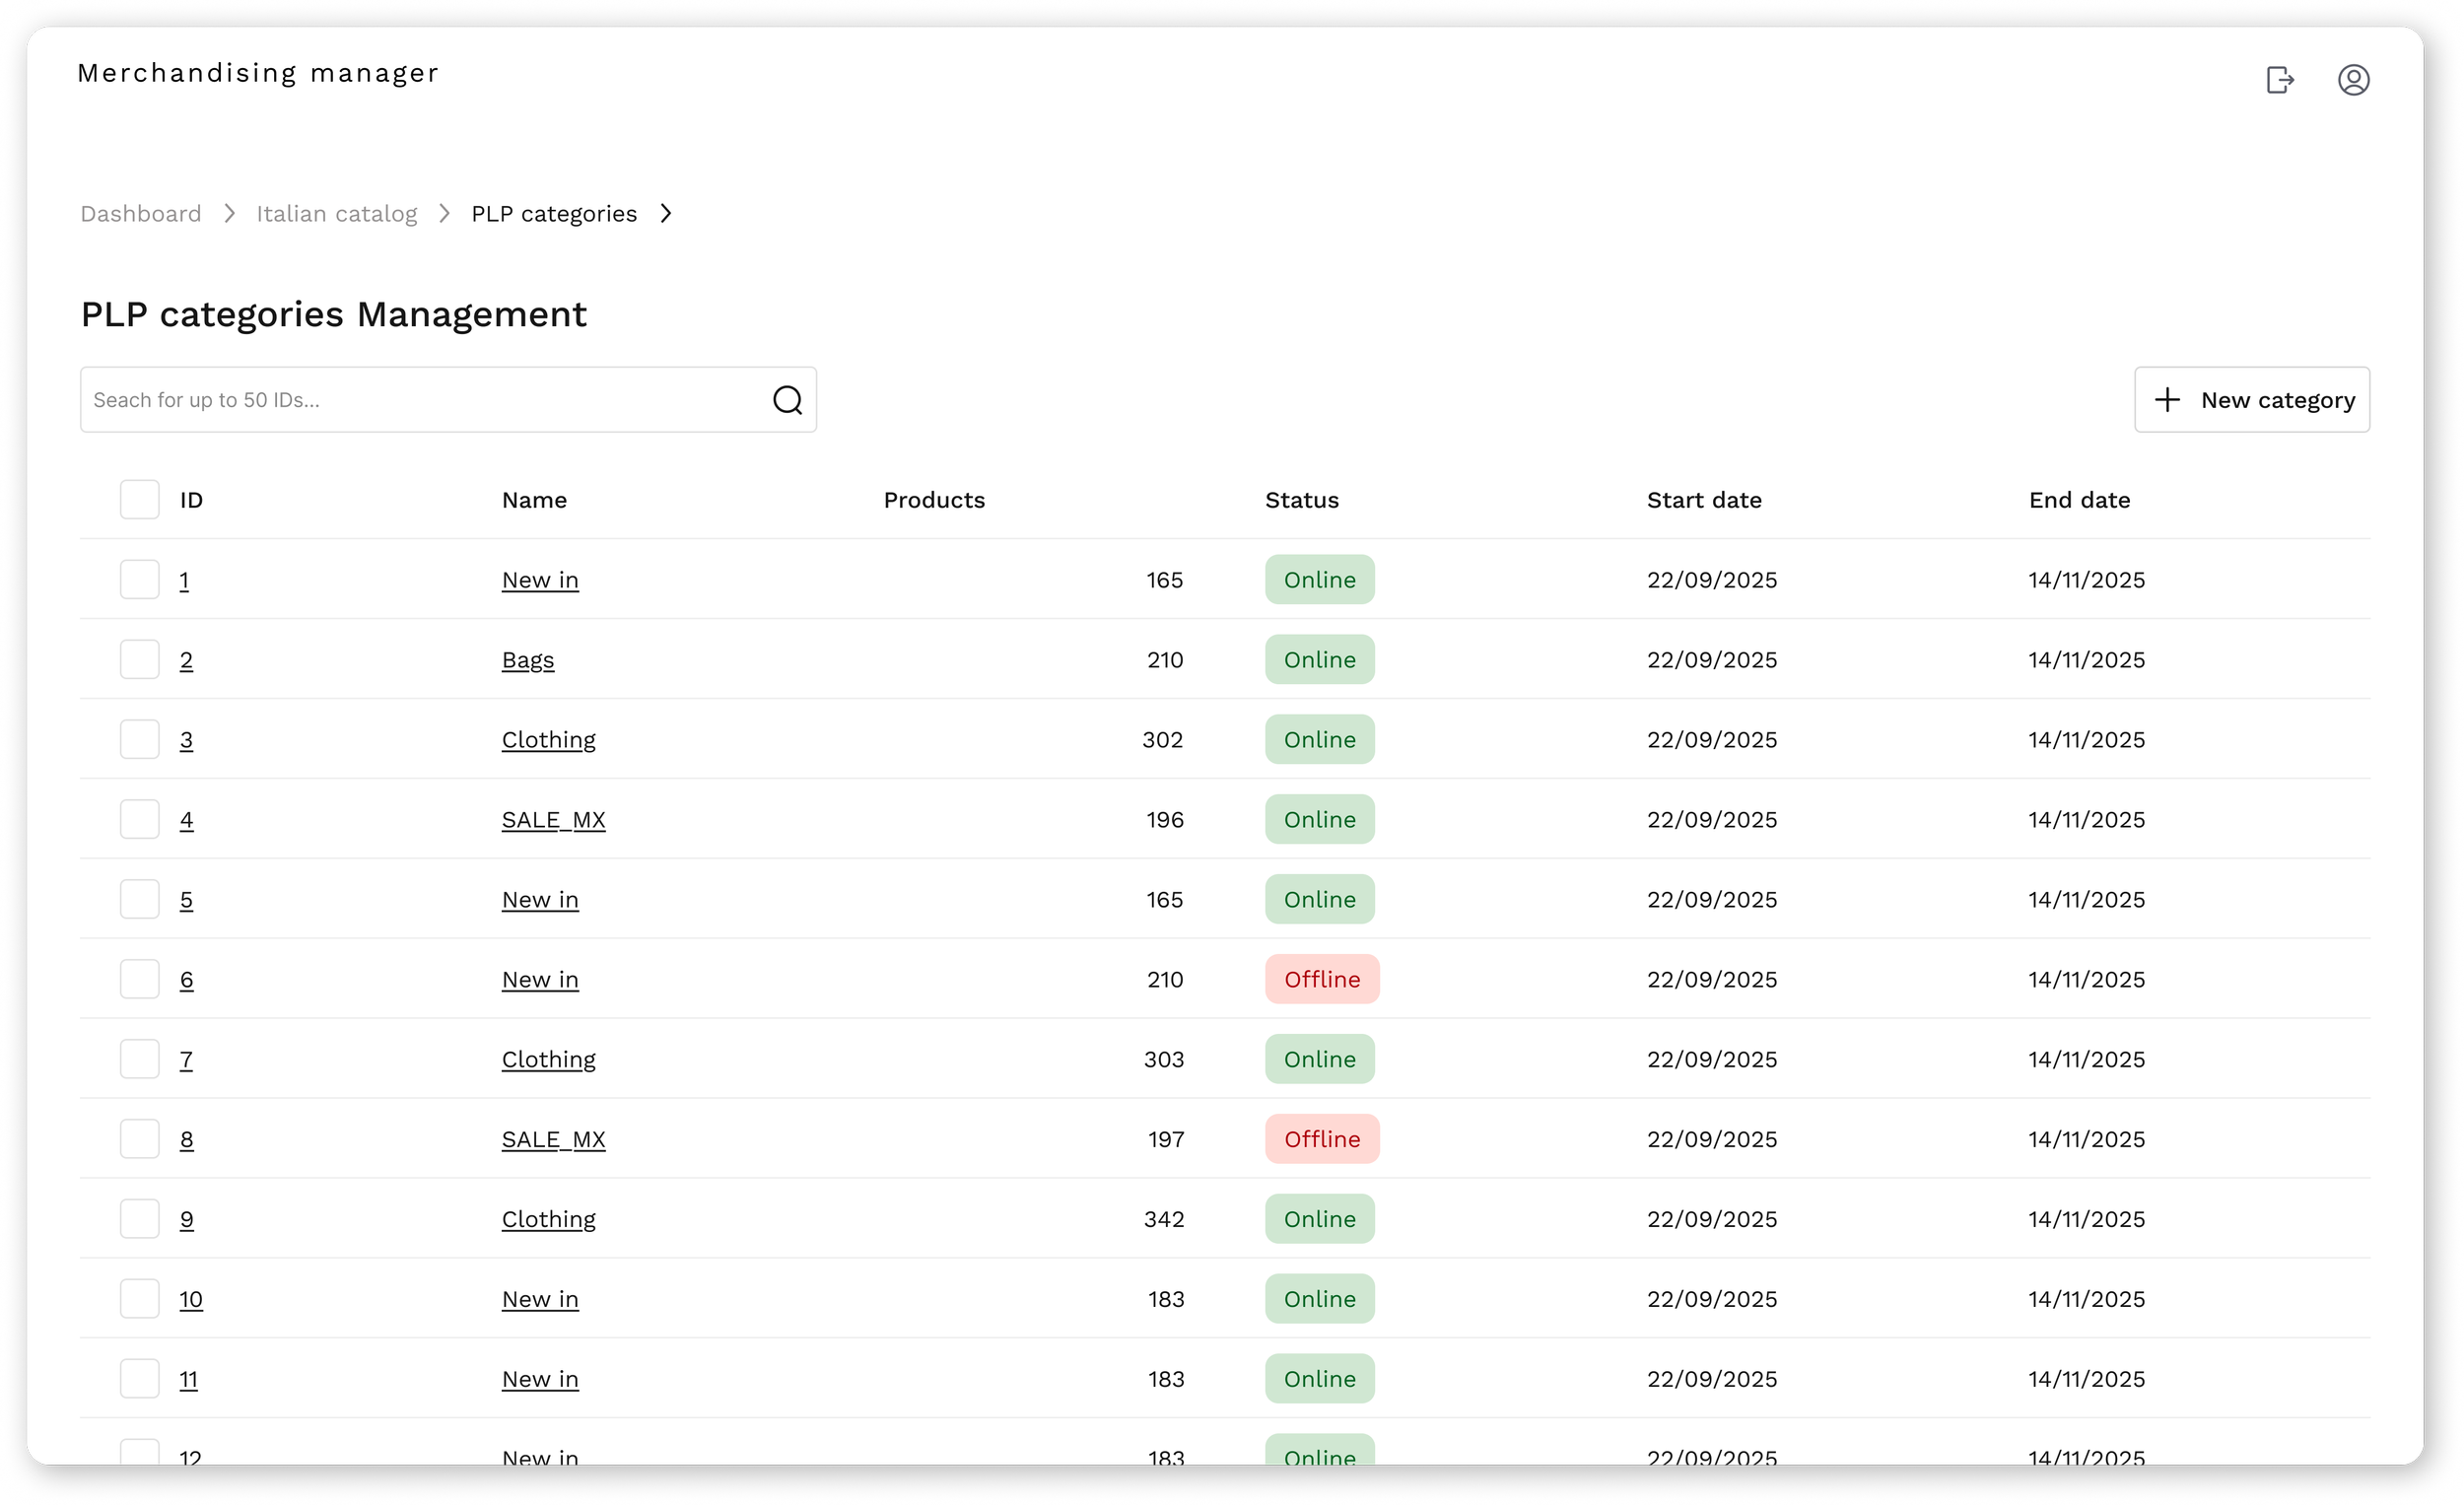Open the Bags category link

point(528,660)
